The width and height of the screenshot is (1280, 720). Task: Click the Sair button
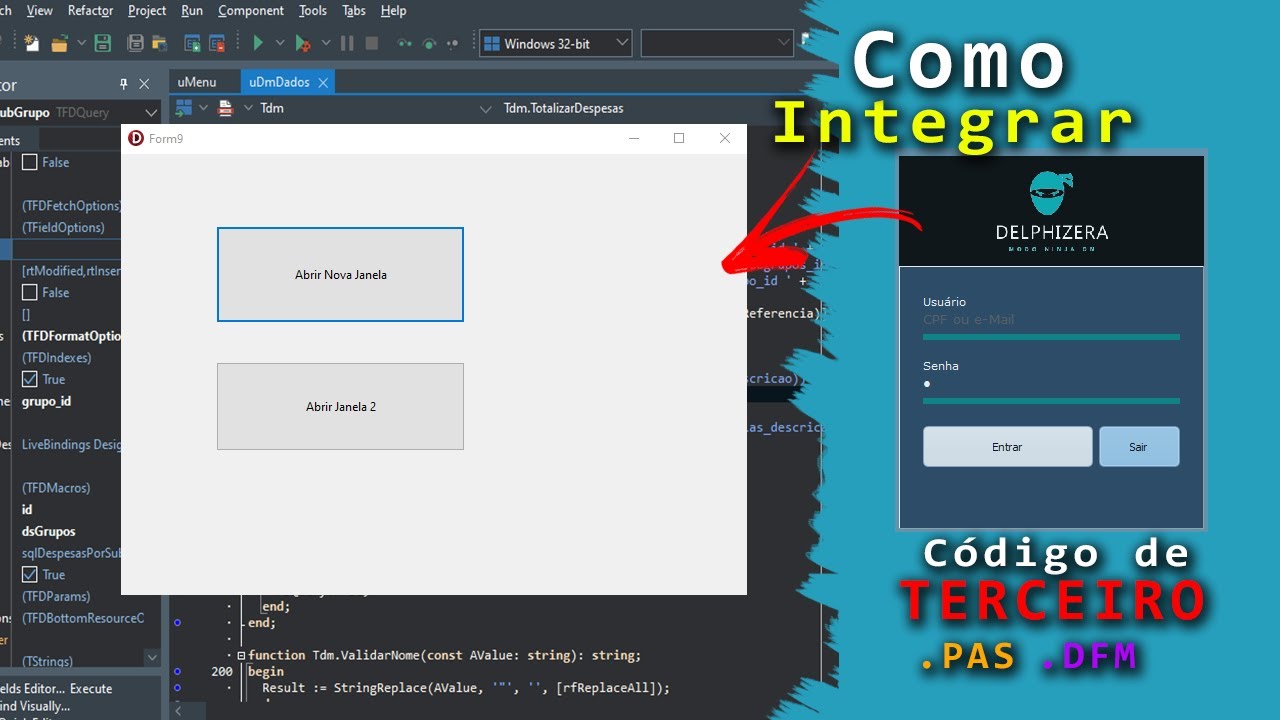tap(1139, 447)
